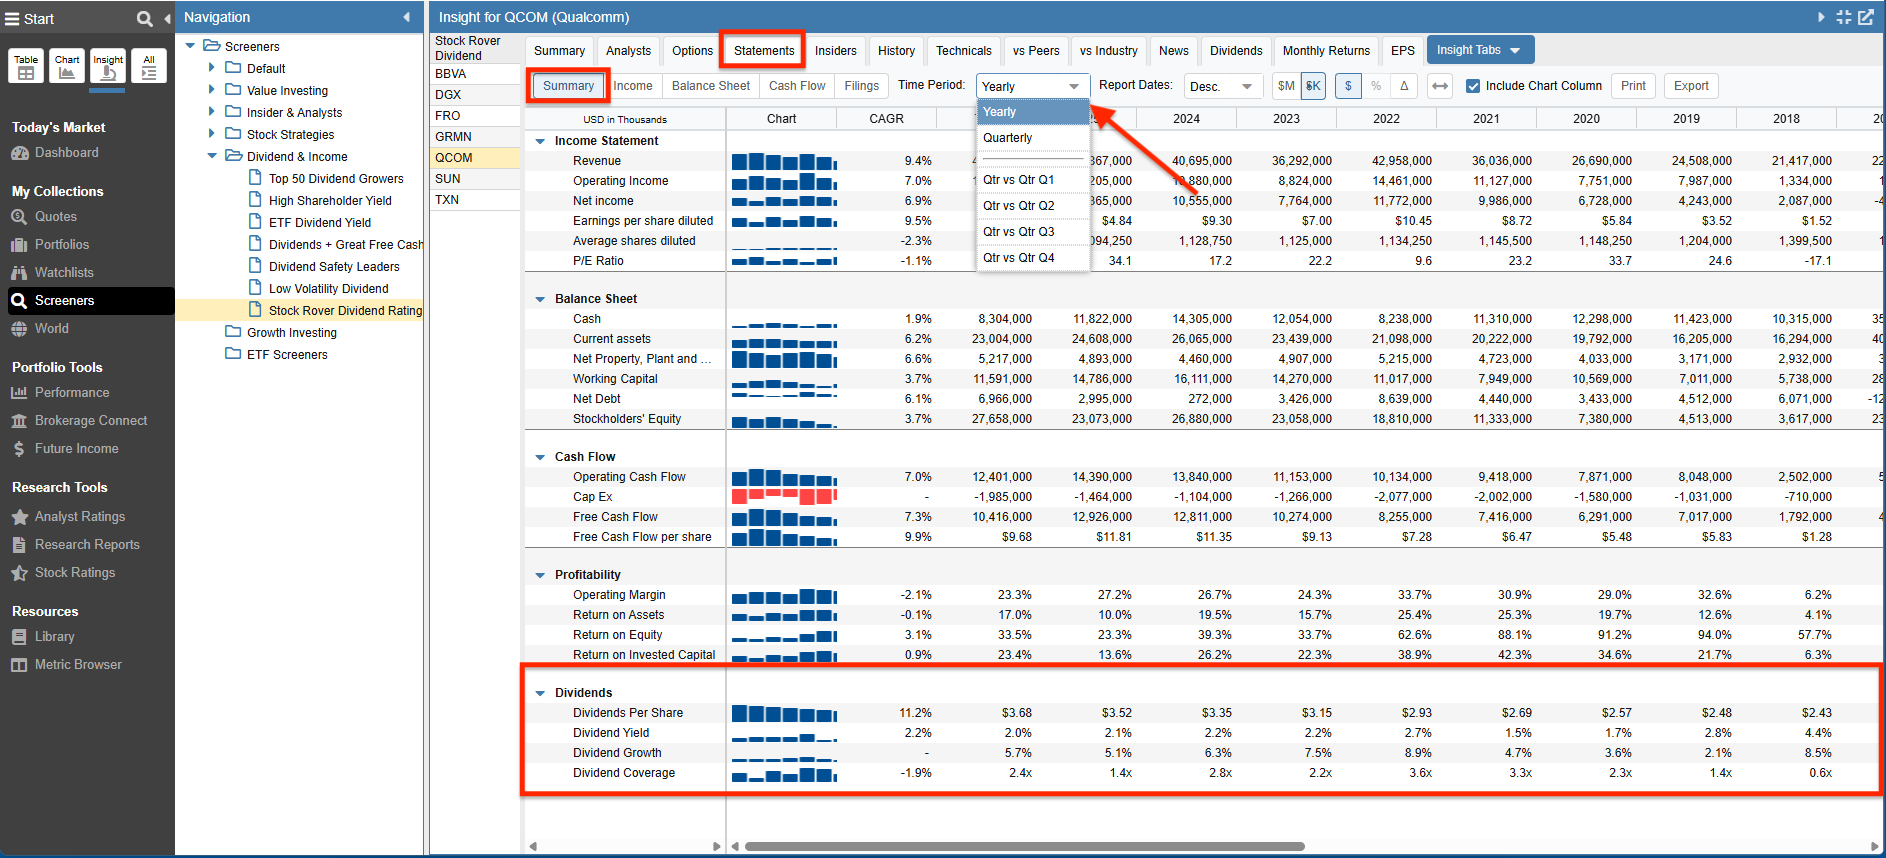Image resolution: width=1886 pixels, height=858 pixels.
Task: Open the vs Peers tab
Action: point(1036,51)
